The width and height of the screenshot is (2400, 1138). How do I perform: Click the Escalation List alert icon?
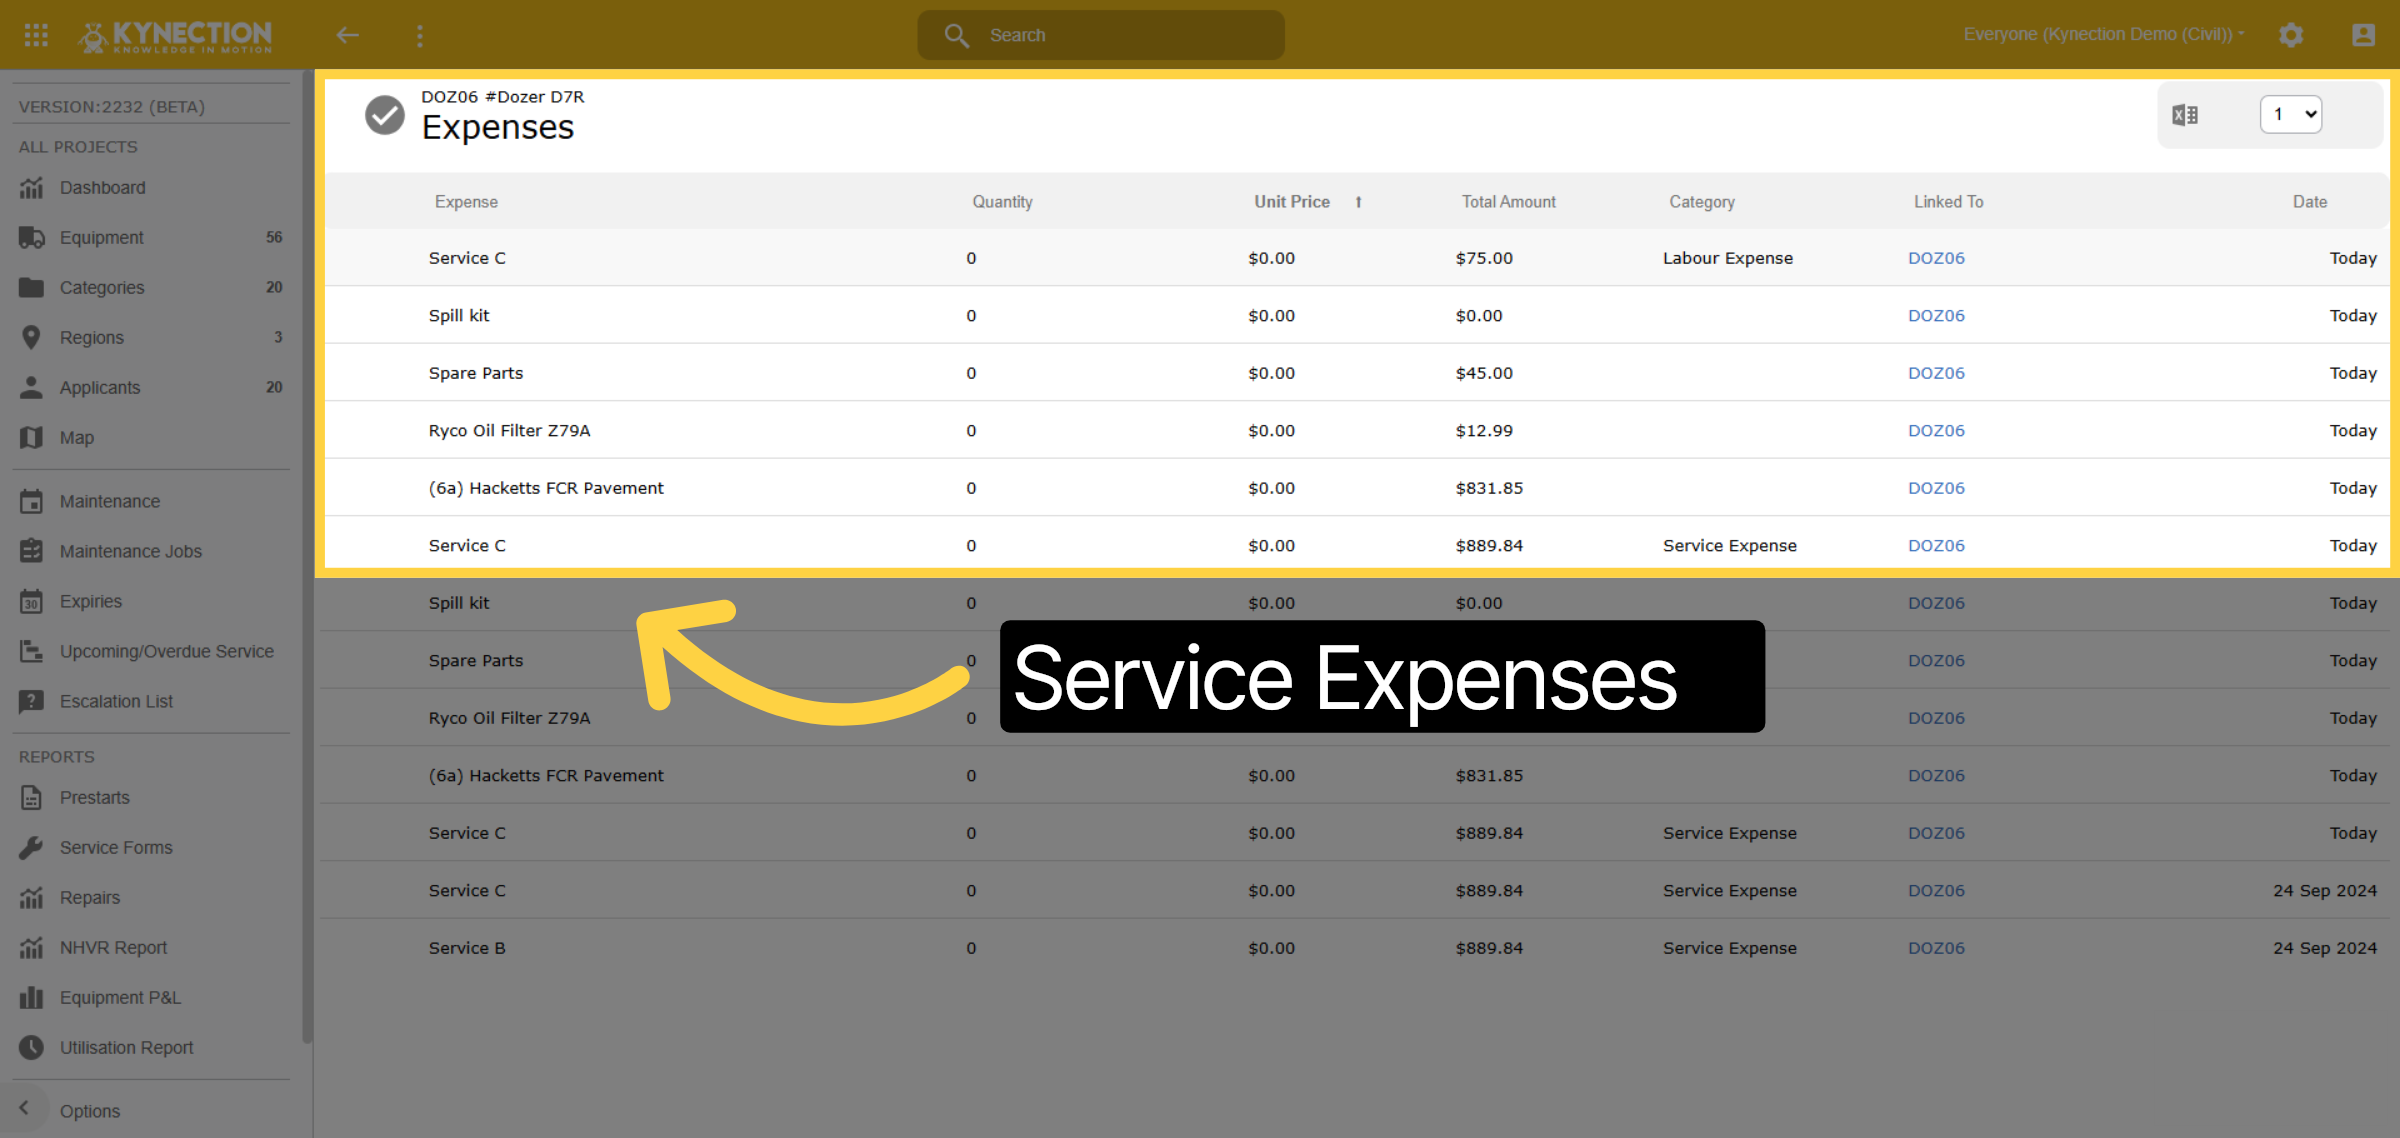(x=32, y=702)
